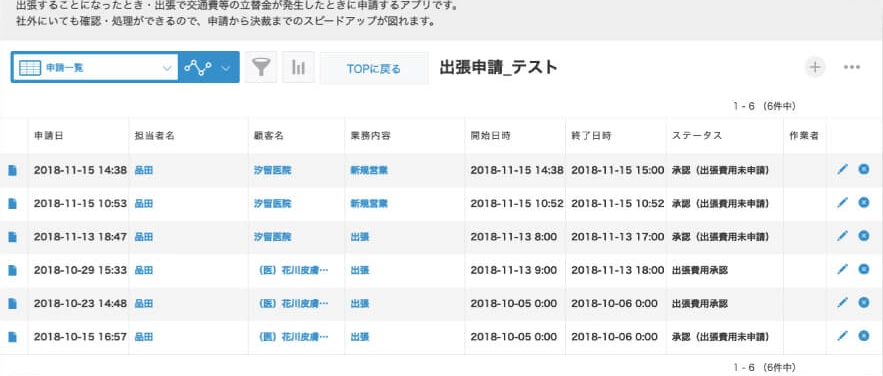Sort by the 担当者名 column header
Viewport: 883px width, 376px height.
point(154,136)
